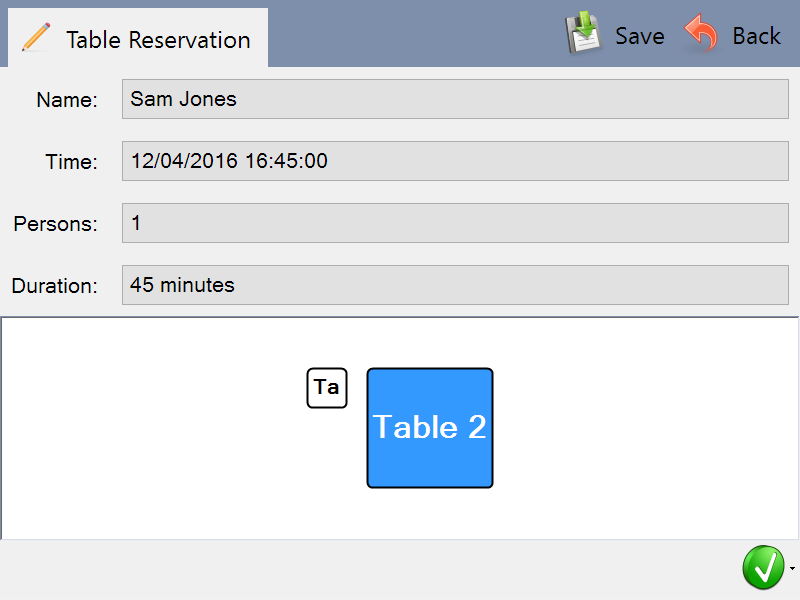Select the small white 'Ta' table
800x600 pixels.
tap(327, 388)
